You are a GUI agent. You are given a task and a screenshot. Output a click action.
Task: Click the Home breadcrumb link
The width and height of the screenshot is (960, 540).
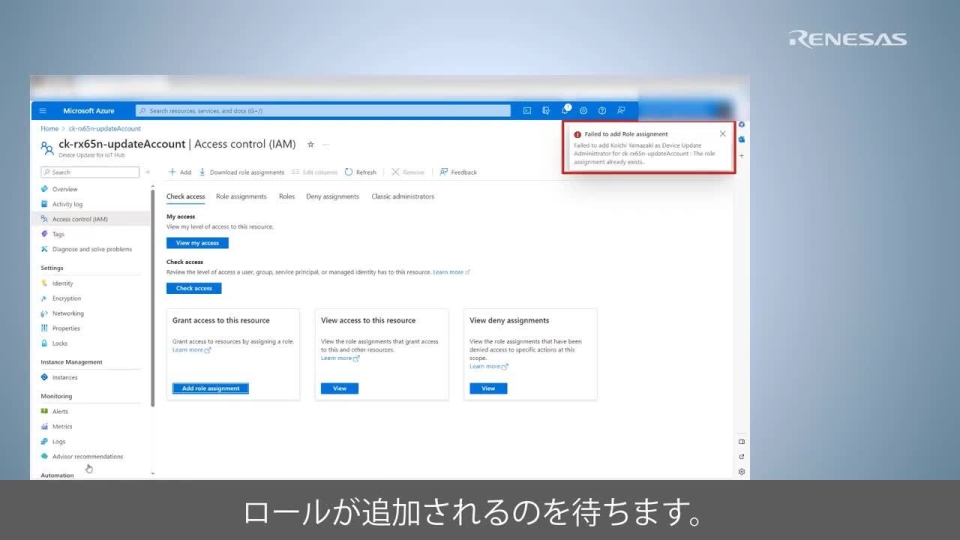coord(49,129)
